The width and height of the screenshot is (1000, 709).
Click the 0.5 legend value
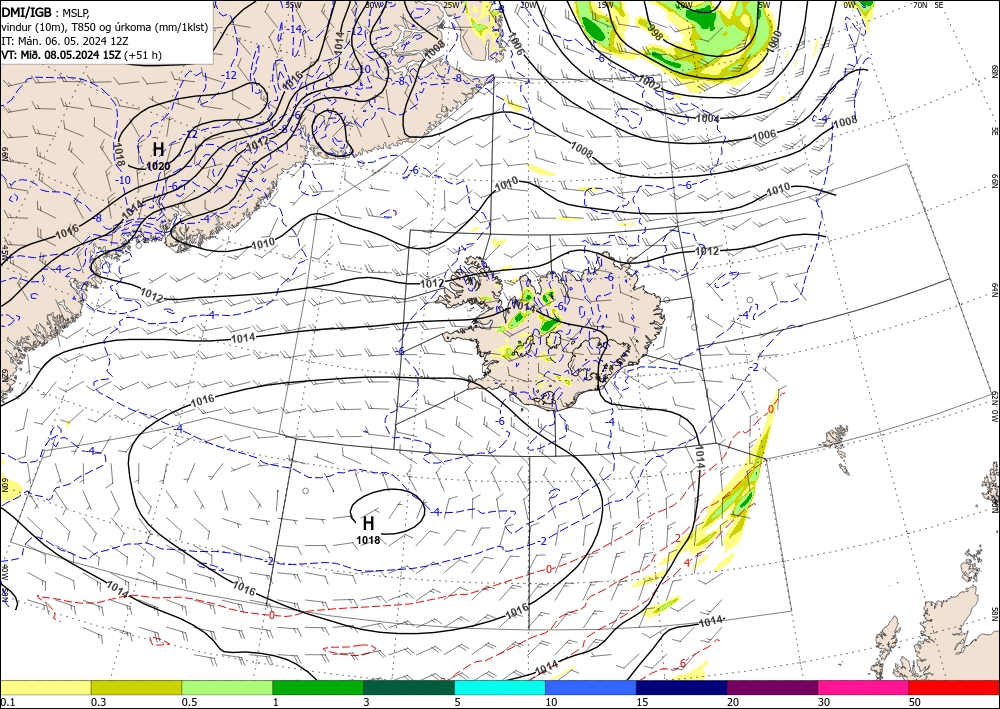click(x=189, y=702)
